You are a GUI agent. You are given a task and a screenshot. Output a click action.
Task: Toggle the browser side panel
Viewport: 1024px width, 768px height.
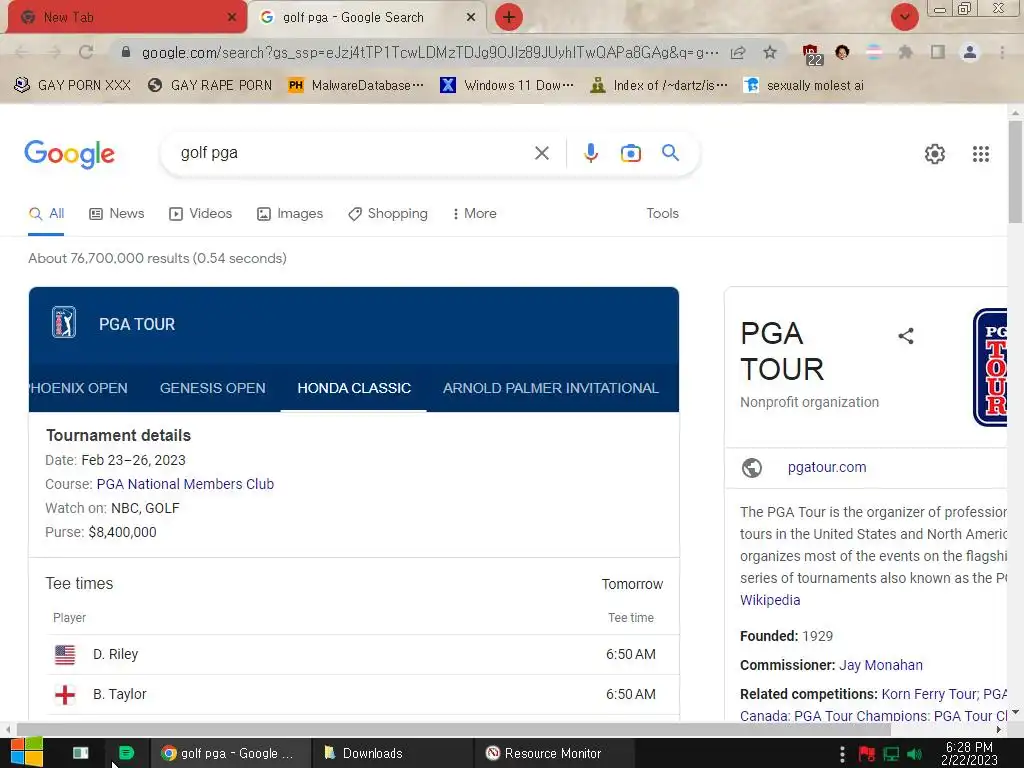[x=938, y=52]
